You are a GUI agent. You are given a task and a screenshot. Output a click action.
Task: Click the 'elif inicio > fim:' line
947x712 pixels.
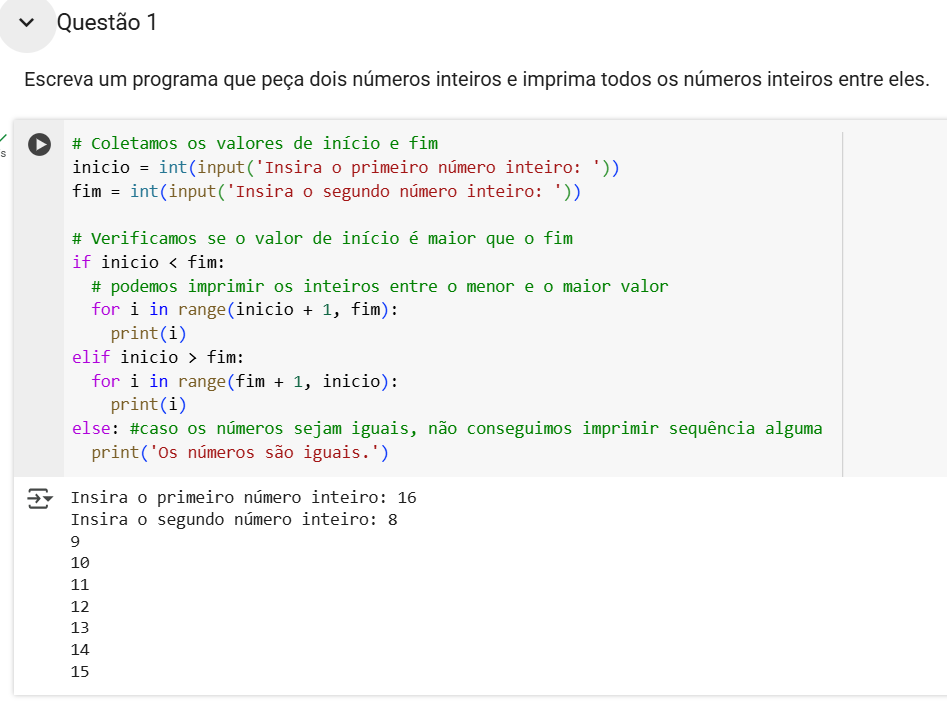(x=158, y=358)
